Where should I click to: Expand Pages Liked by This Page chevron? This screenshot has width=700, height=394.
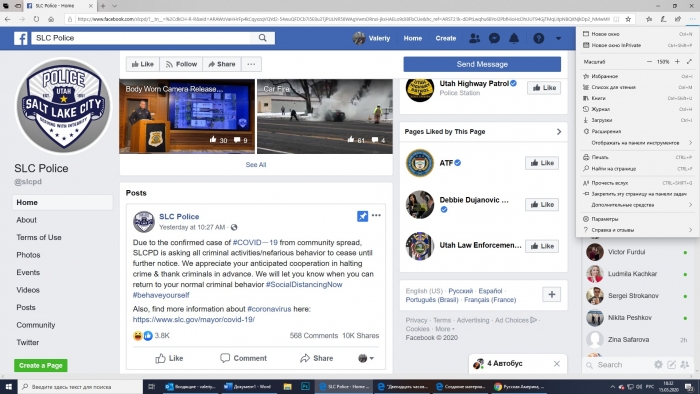[x=559, y=132]
